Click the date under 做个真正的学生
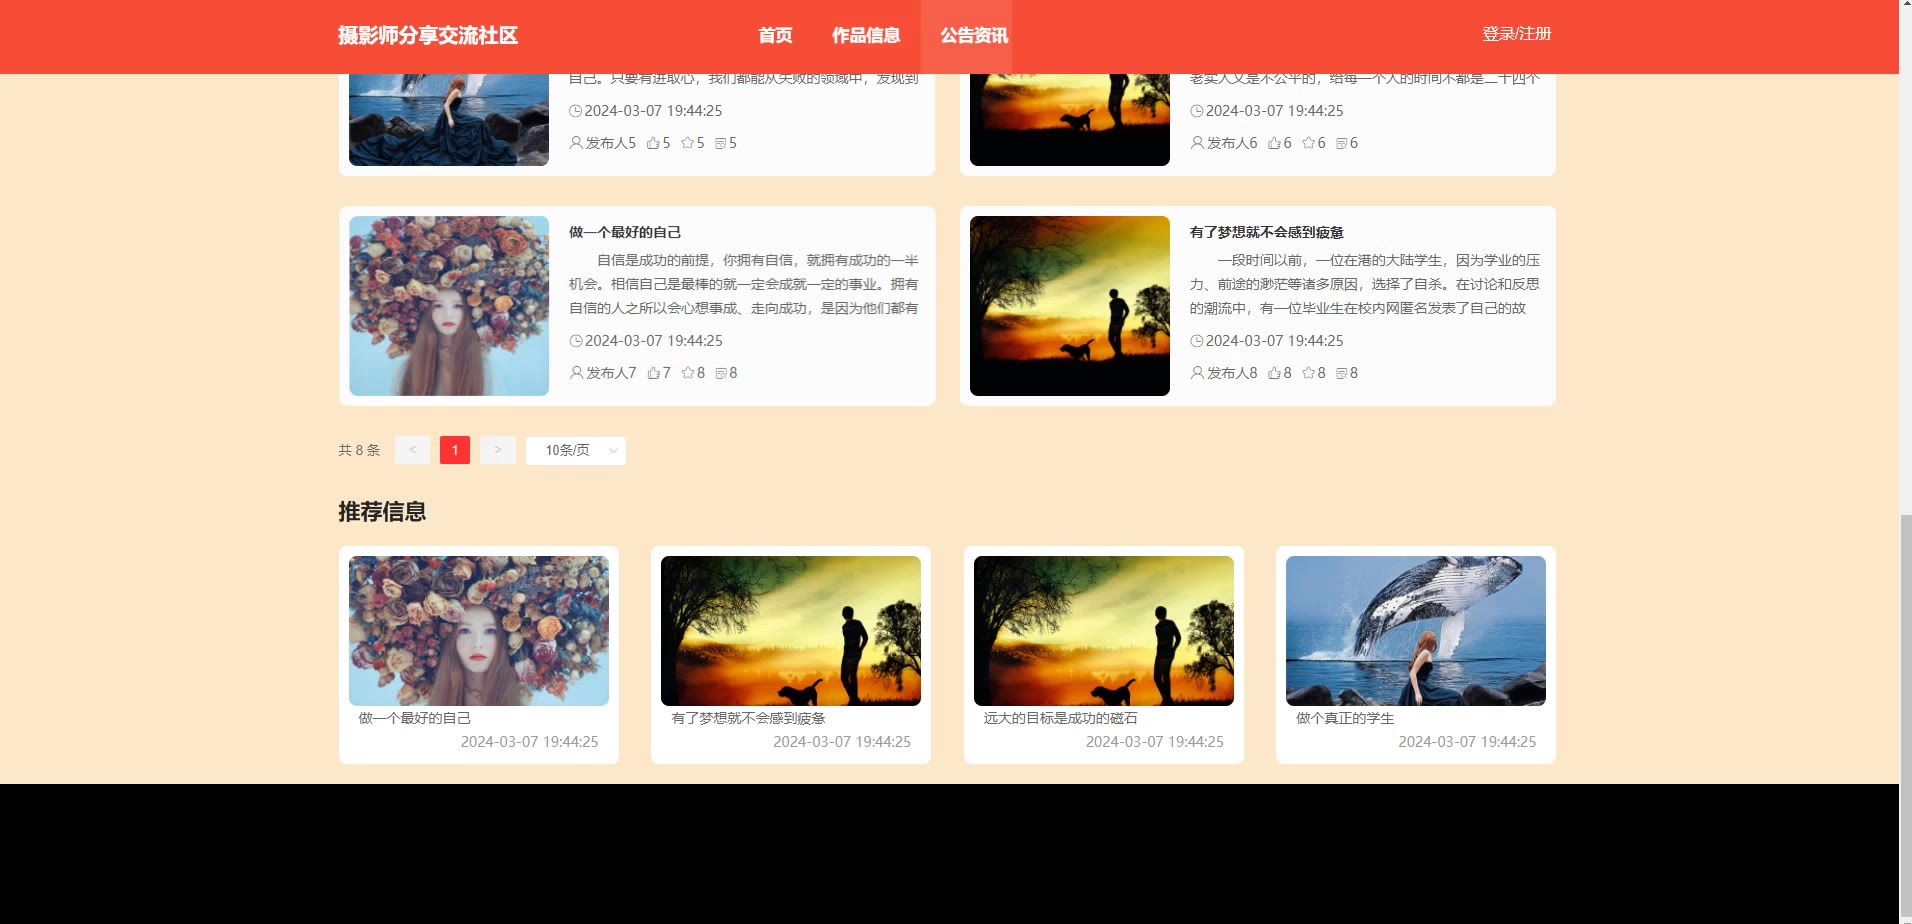Viewport: 1912px width, 924px height. point(1467,742)
